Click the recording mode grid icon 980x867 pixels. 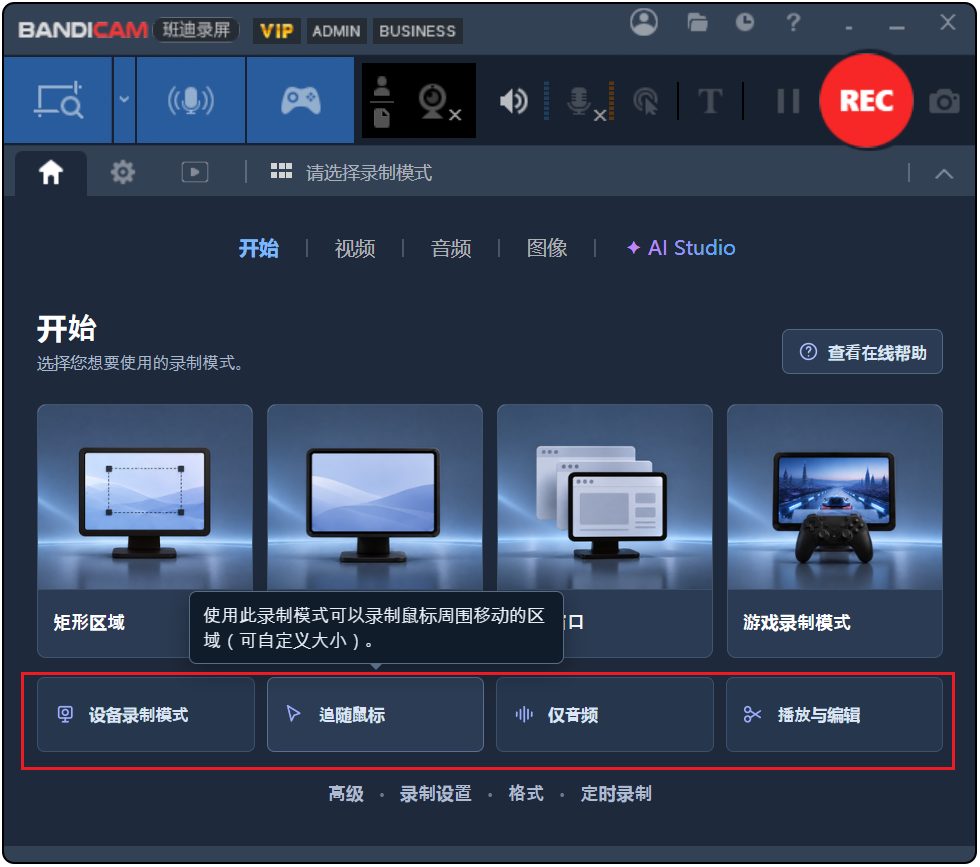pyautogui.click(x=281, y=171)
